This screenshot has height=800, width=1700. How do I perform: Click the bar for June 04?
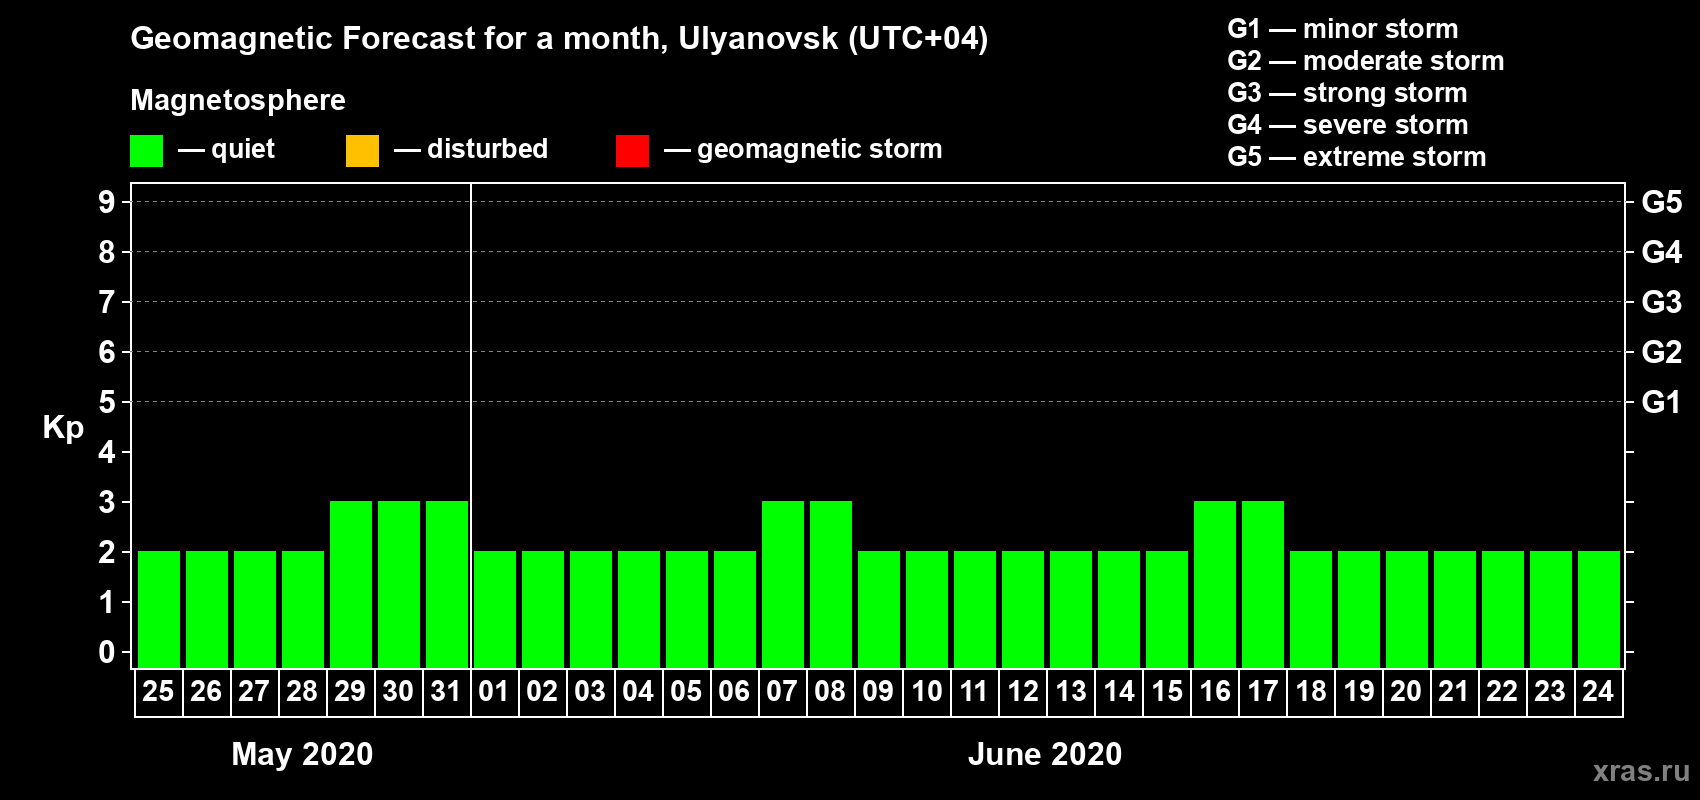pos(639,609)
